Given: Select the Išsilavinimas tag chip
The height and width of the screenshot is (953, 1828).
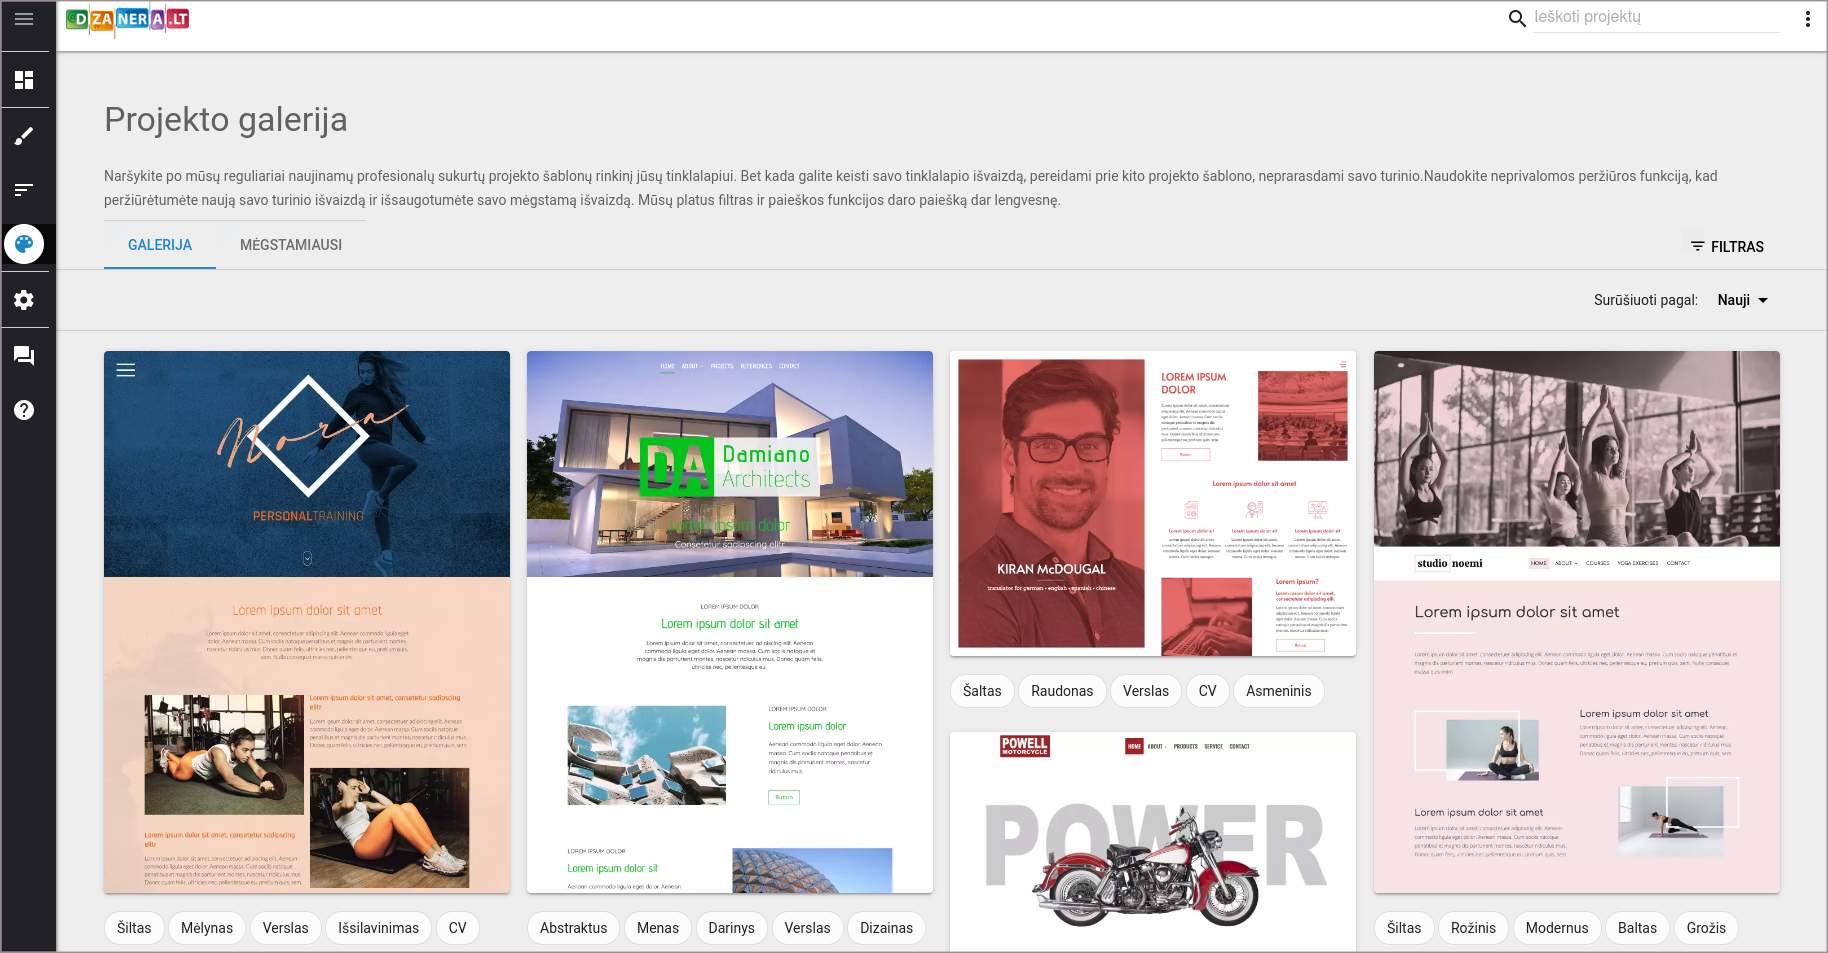Looking at the screenshot, I should 378,928.
